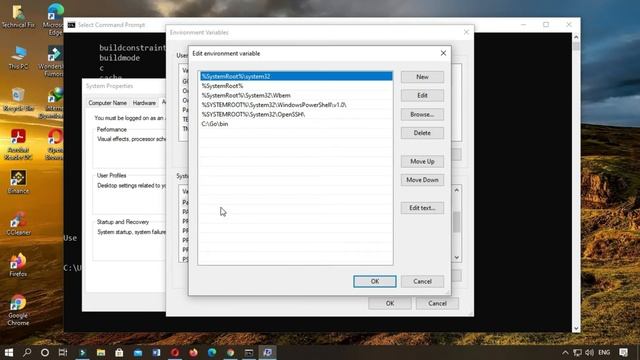
Task: Open Wondershare Filmora desktop shortcut
Action: [53, 60]
